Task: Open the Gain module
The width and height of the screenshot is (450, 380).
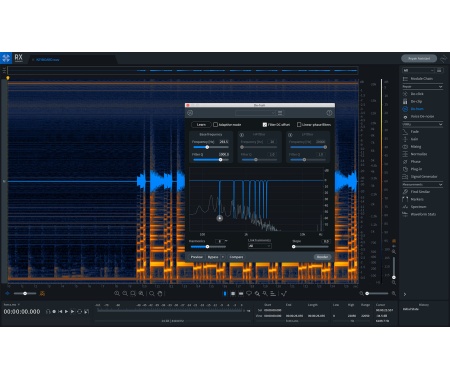Action: (414, 139)
